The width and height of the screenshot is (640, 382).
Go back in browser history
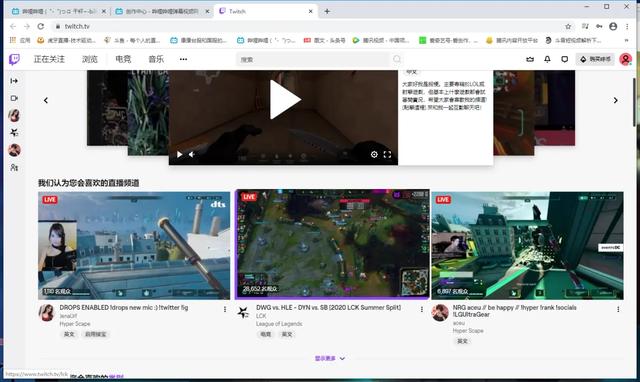pos(13,26)
